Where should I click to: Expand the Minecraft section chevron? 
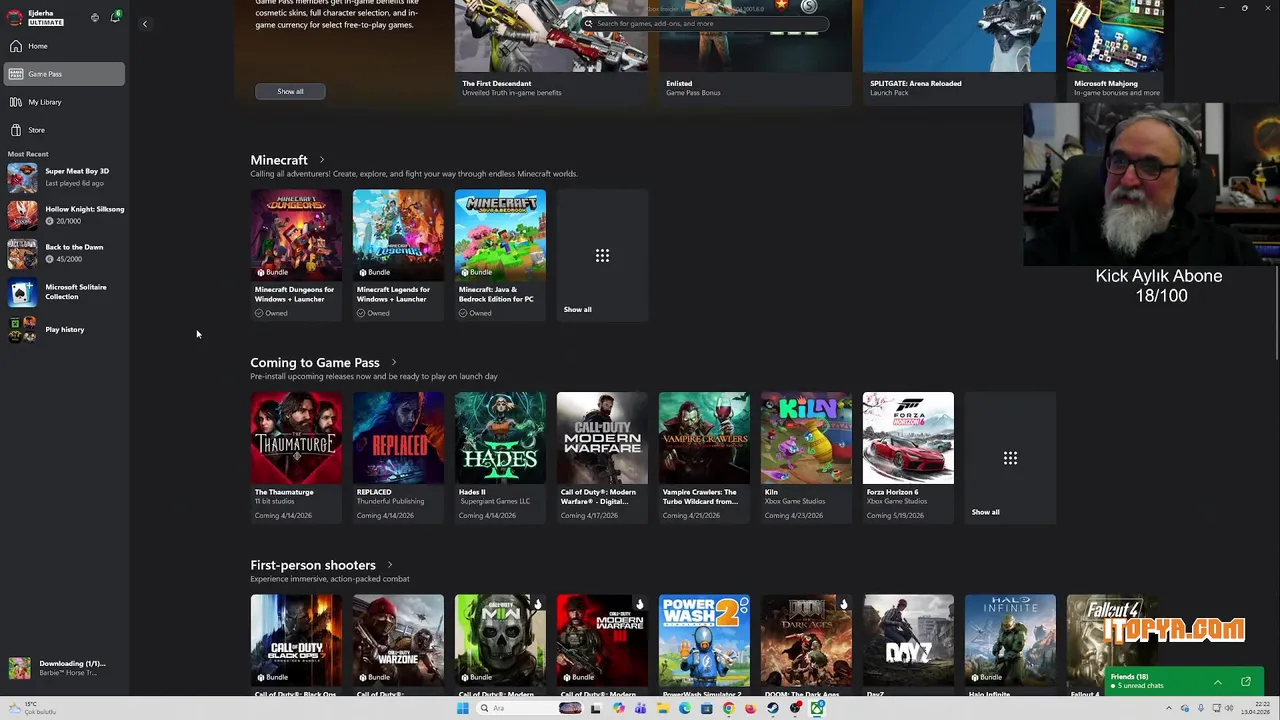click(x=322, y=160)
